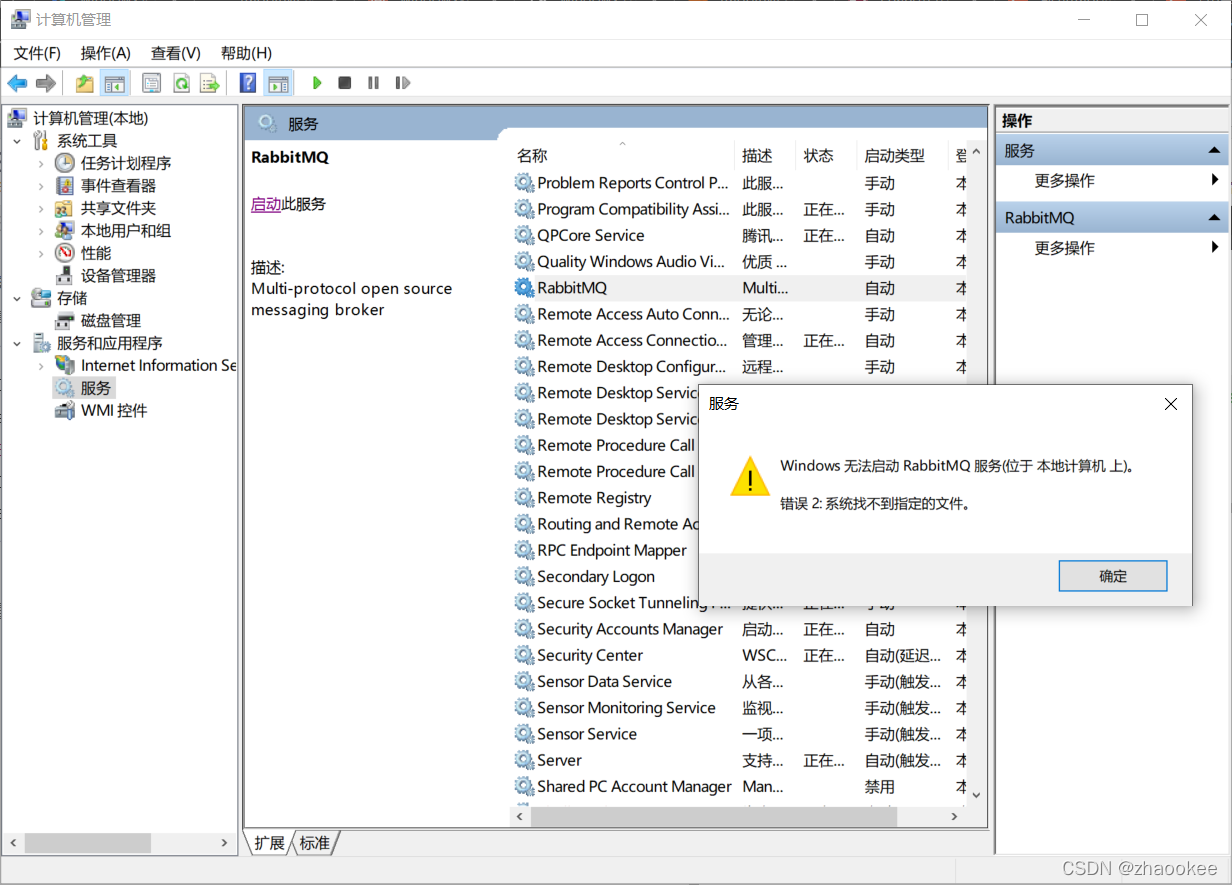1232x885 pixels.
Task: Expand the 任务计划程序 tree node
Action: (41, 163)
